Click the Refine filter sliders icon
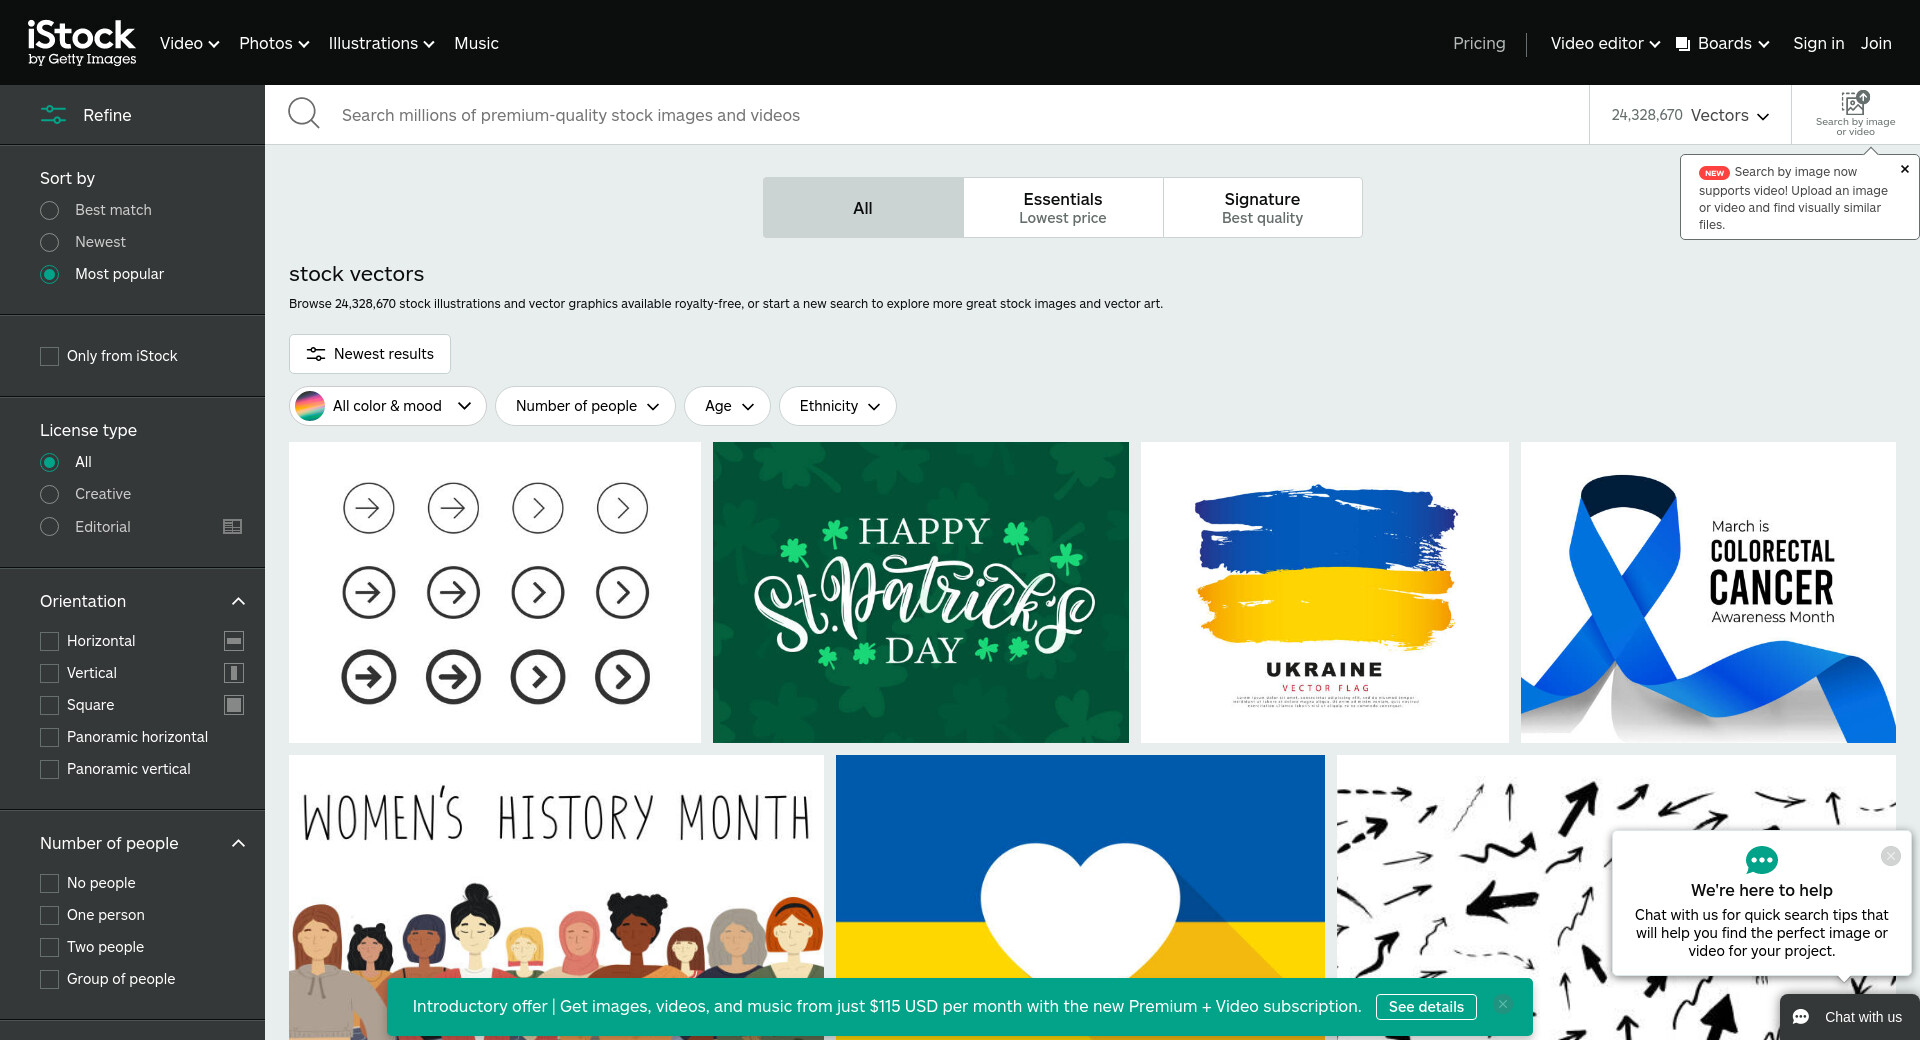The width and height of the screenshot is (1920, 1040). coord(53,115)
